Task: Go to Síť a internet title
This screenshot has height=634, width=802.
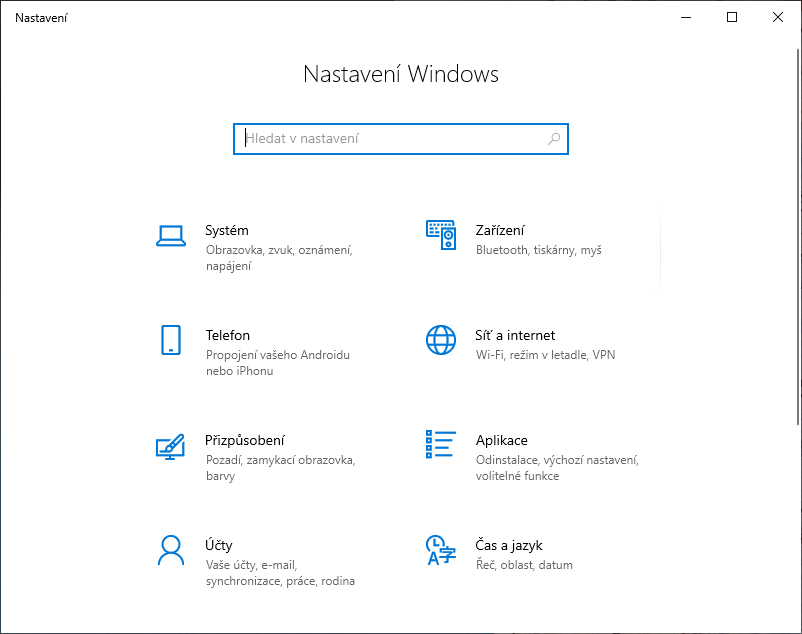Action: [x=515, y=335]
